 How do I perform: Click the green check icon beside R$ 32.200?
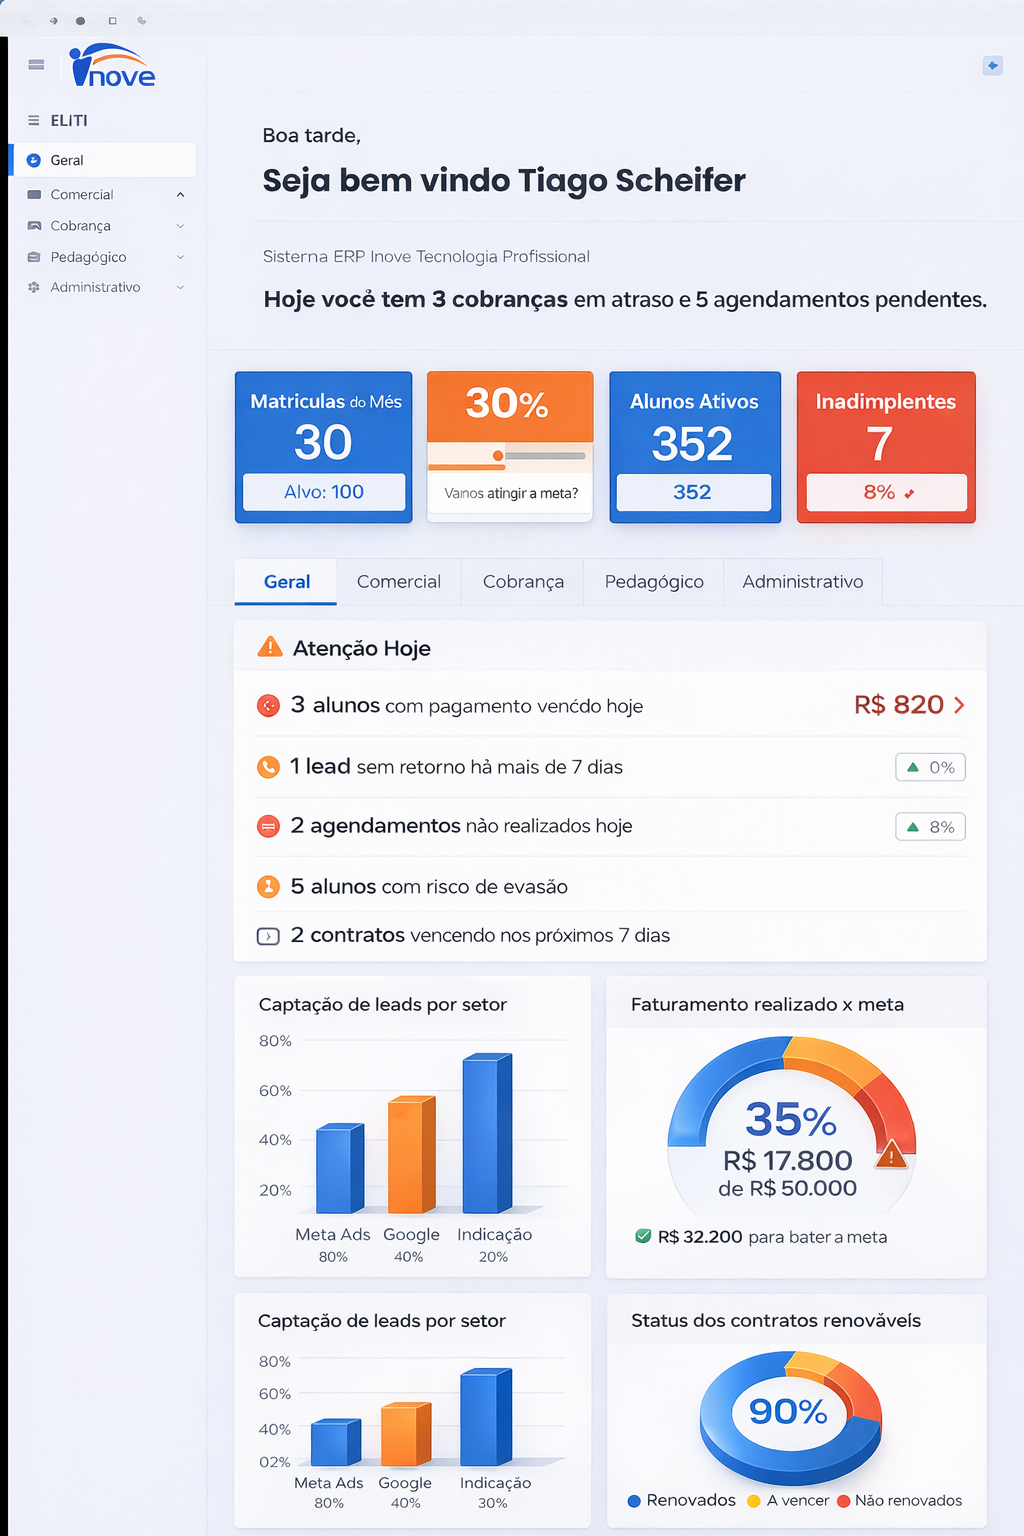coord(643,1236)
